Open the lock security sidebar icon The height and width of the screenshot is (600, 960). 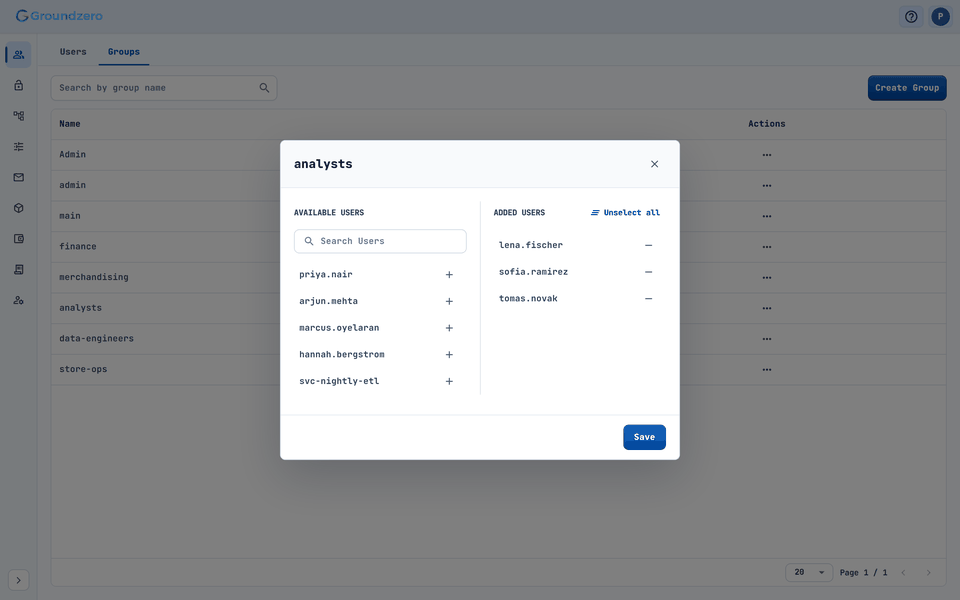pyautogui.click(x=18, y=85)
